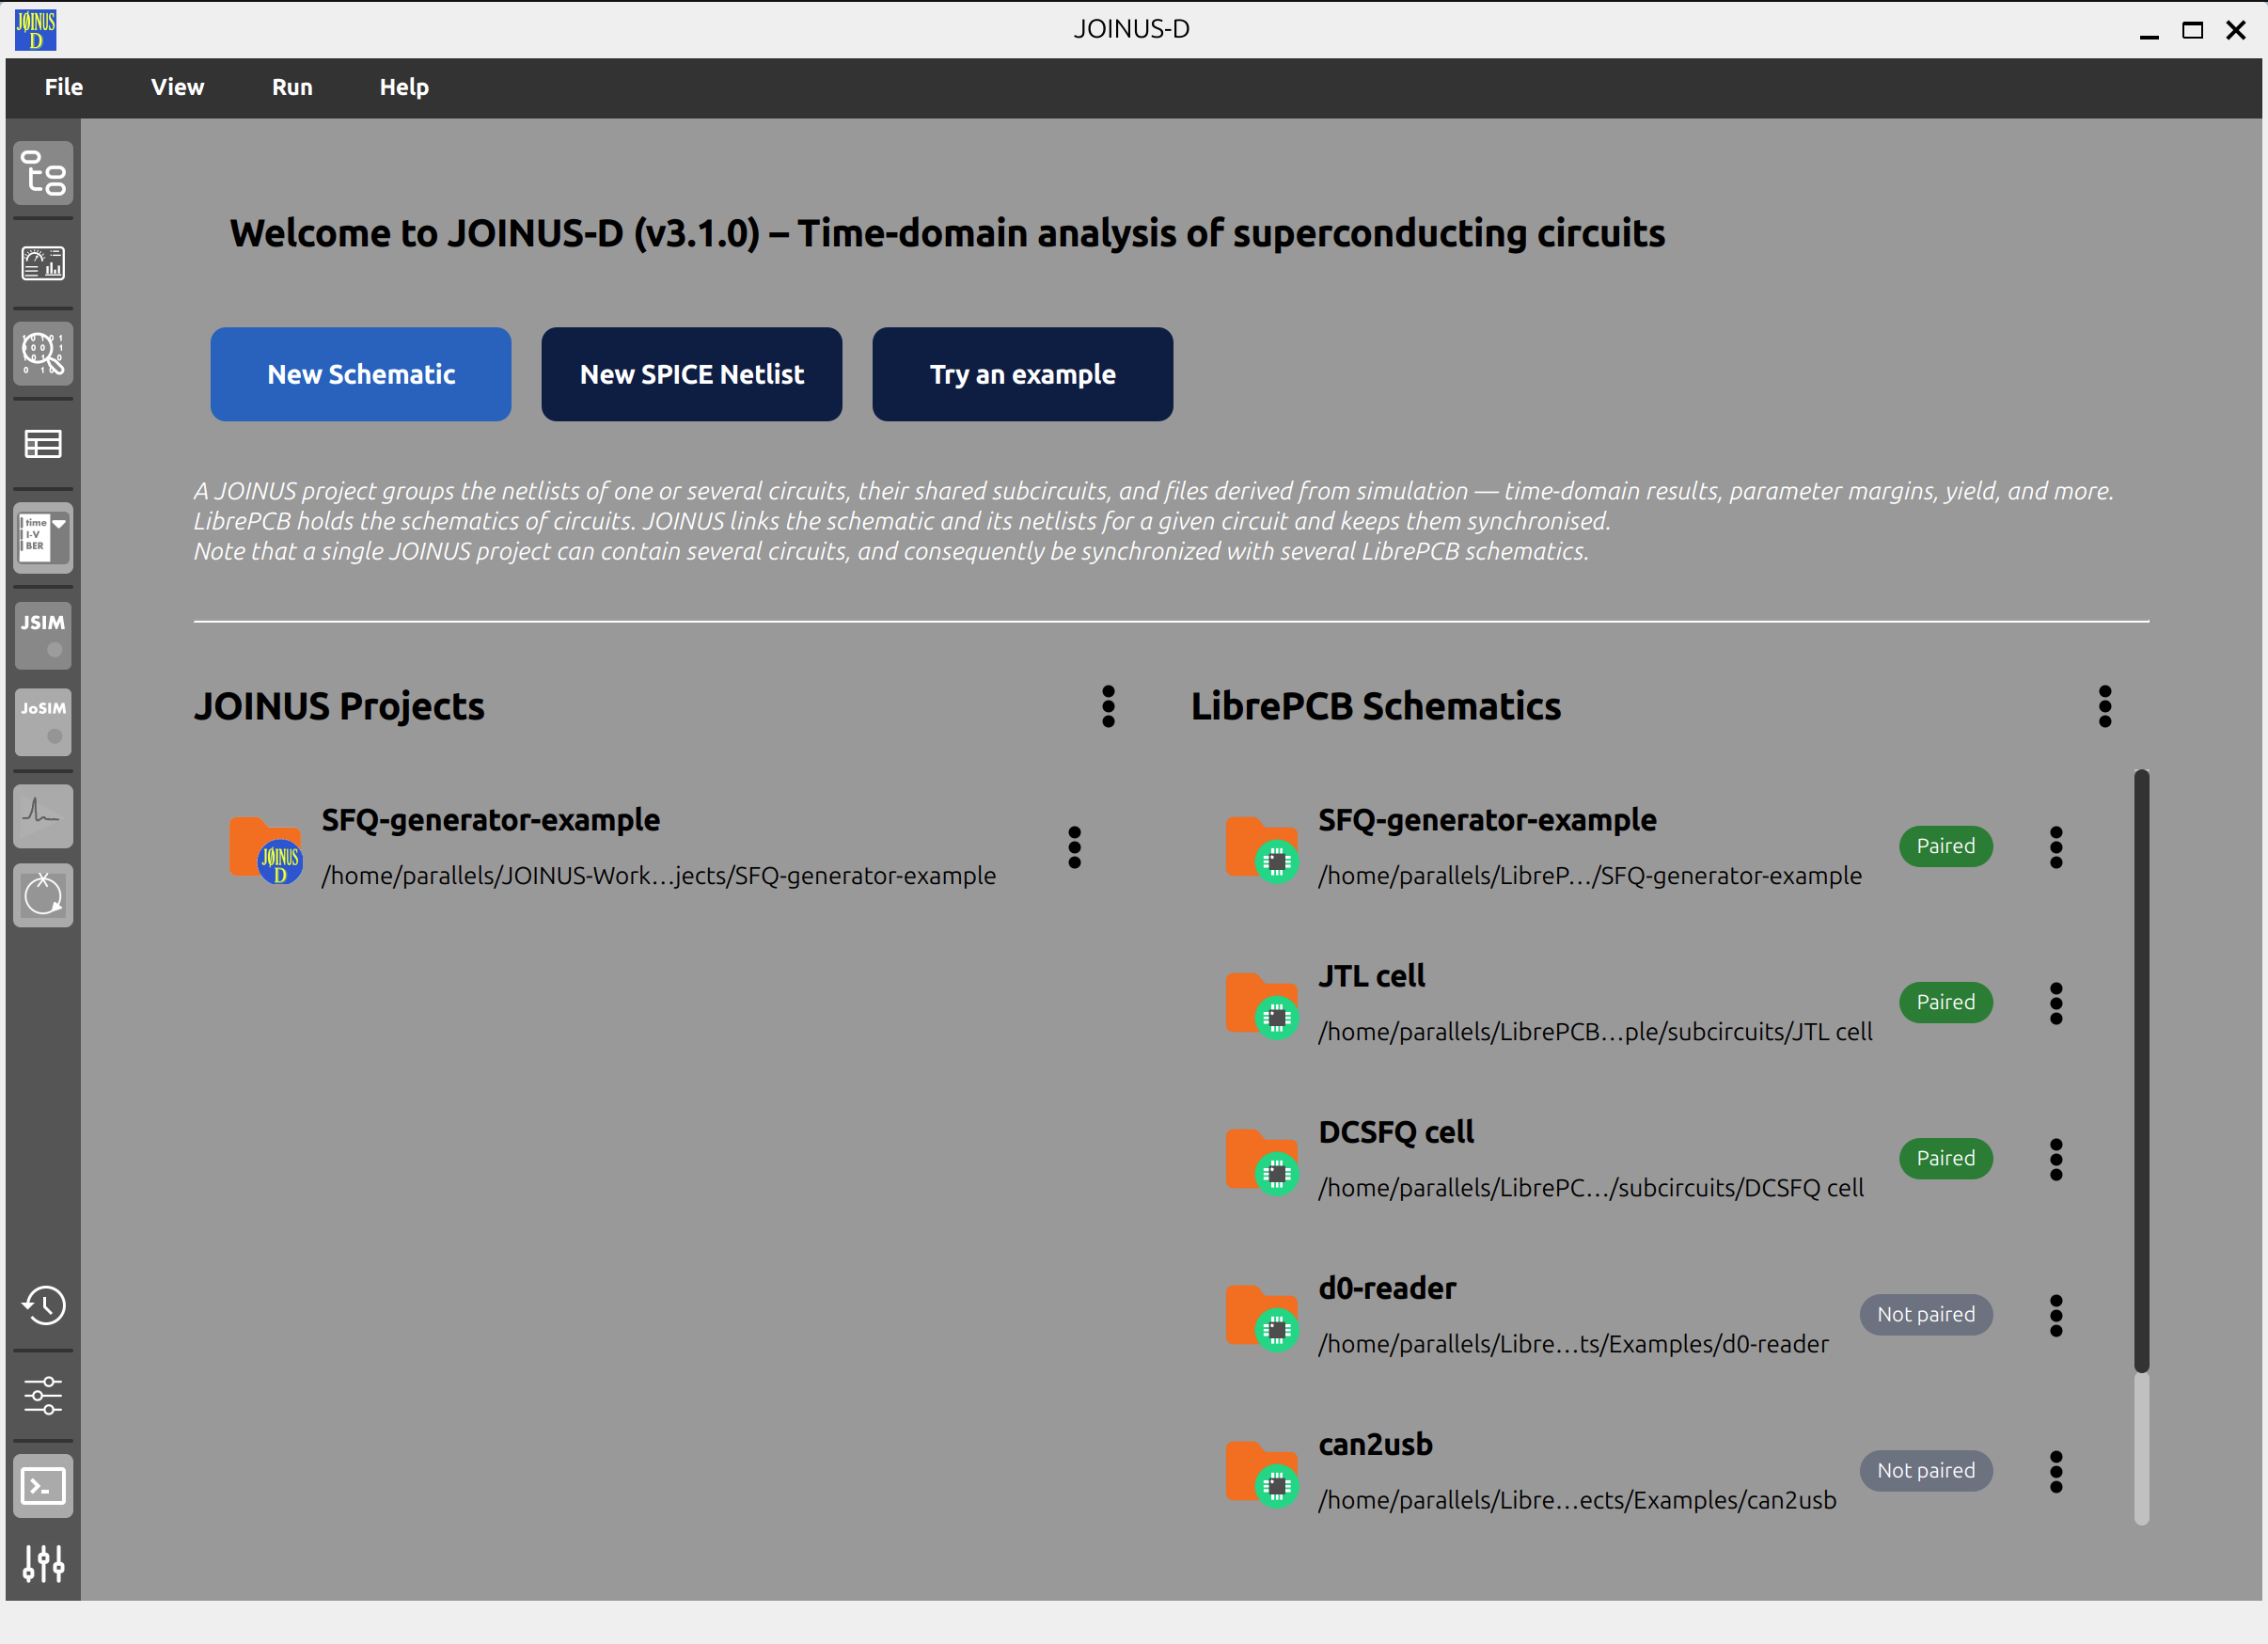Select the JTL cell schematic name

[x=1372, y=977]
